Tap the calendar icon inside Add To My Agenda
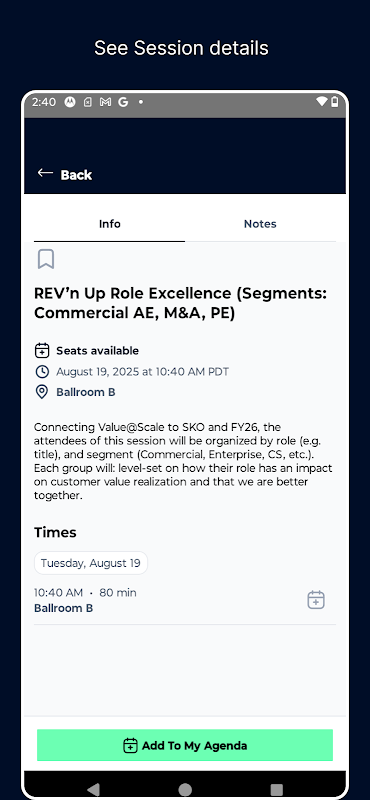The height and width of the screenshot is (800, 370). click(130, 745)
